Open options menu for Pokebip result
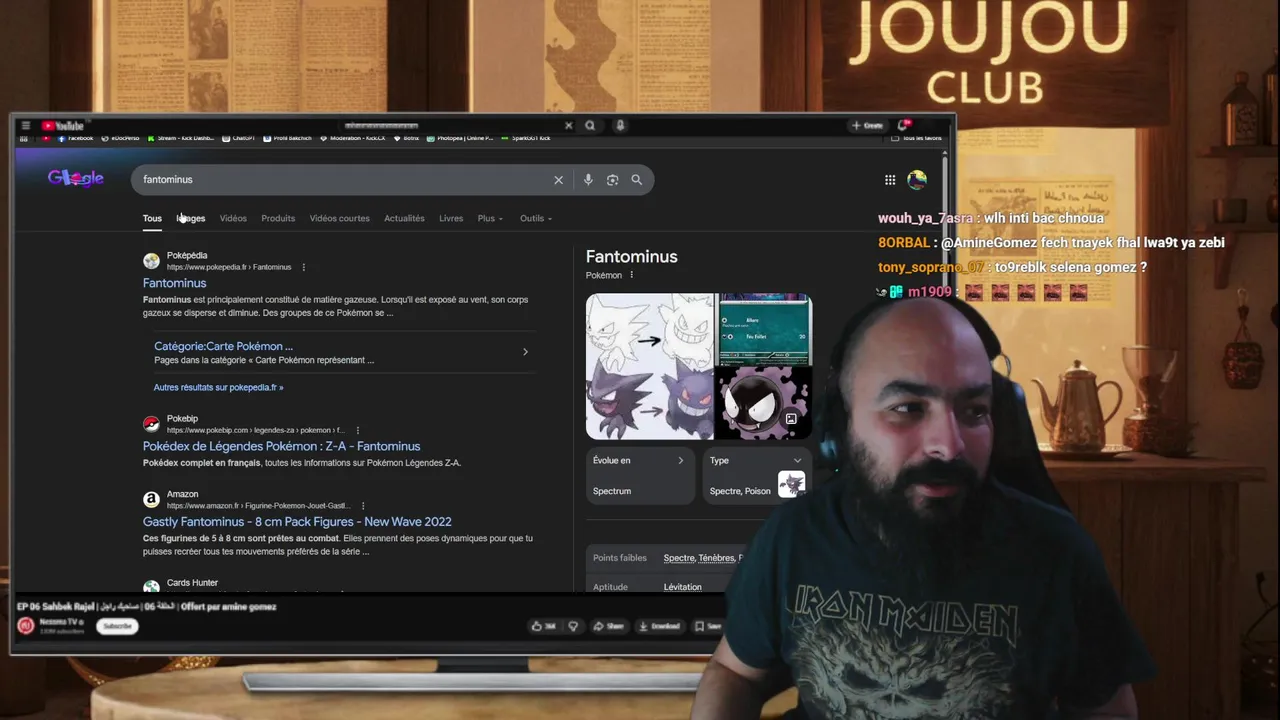1280x720 pixels. coord(357,430)
